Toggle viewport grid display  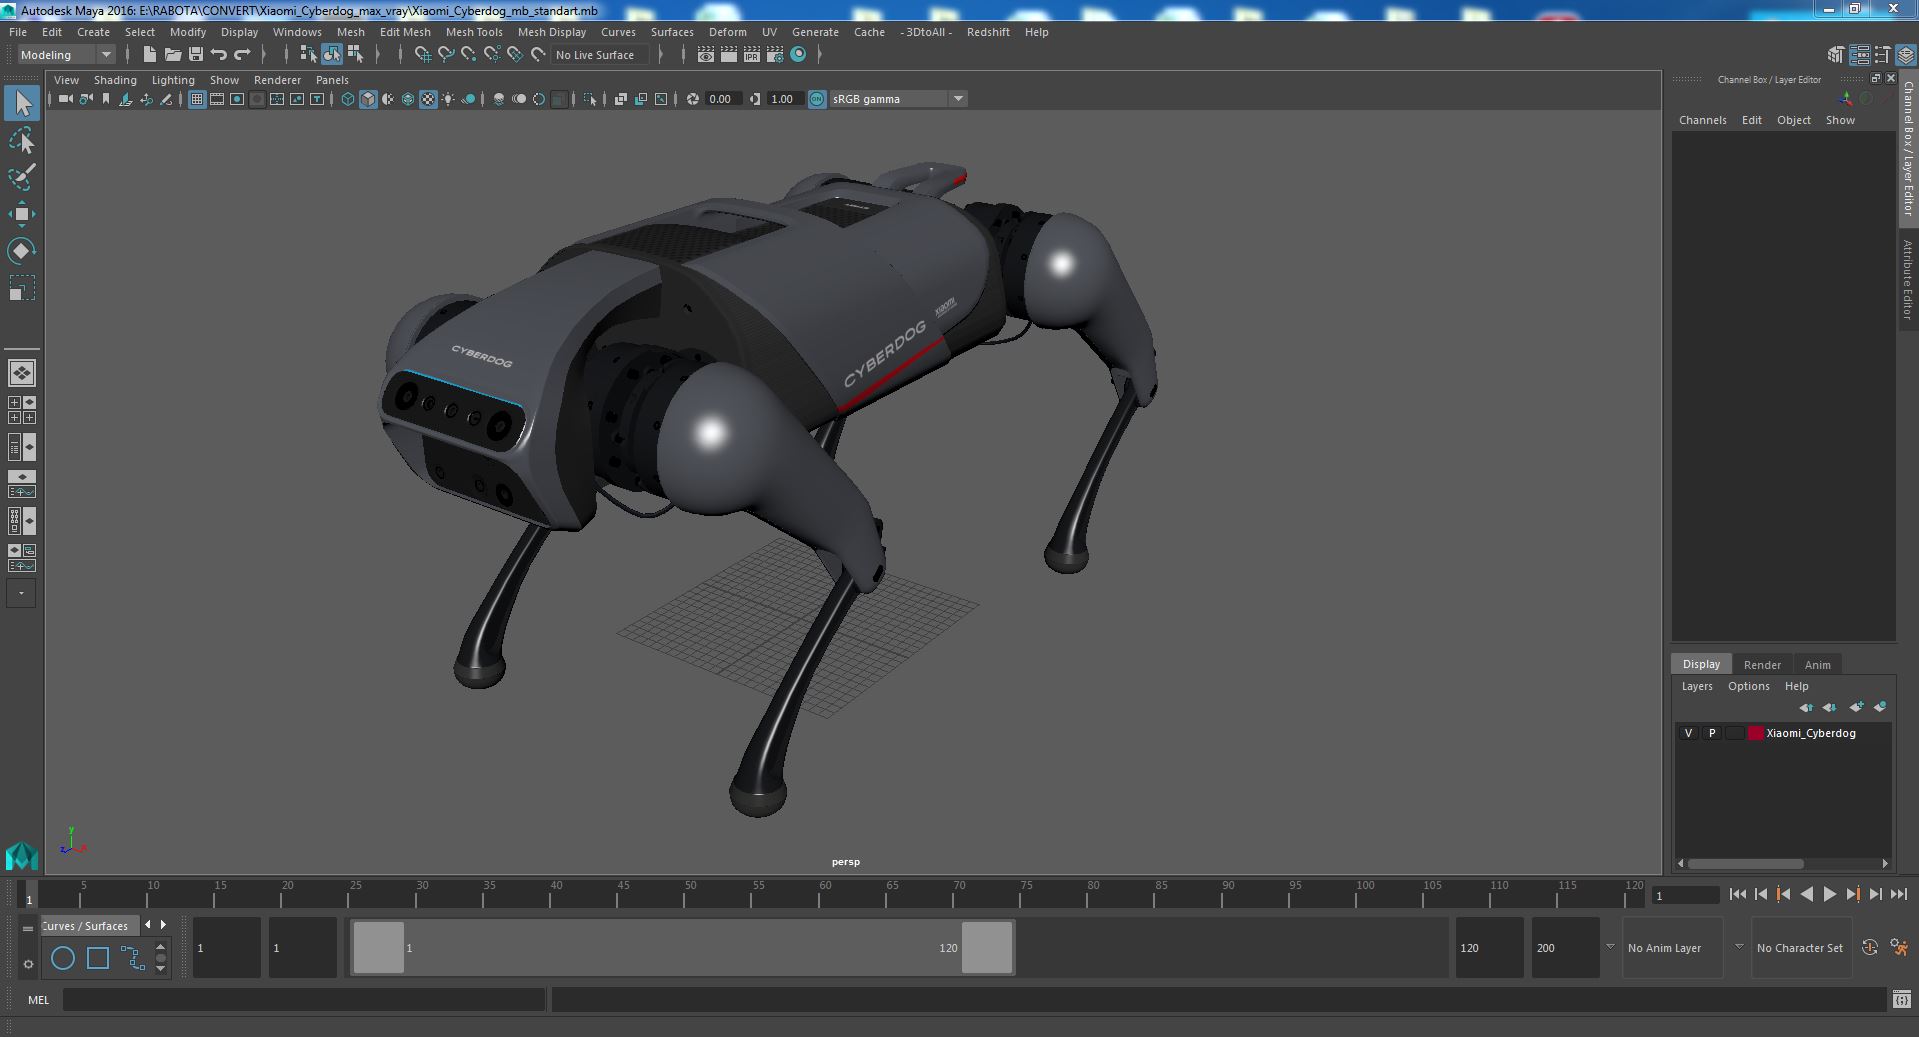click(197, 99)
